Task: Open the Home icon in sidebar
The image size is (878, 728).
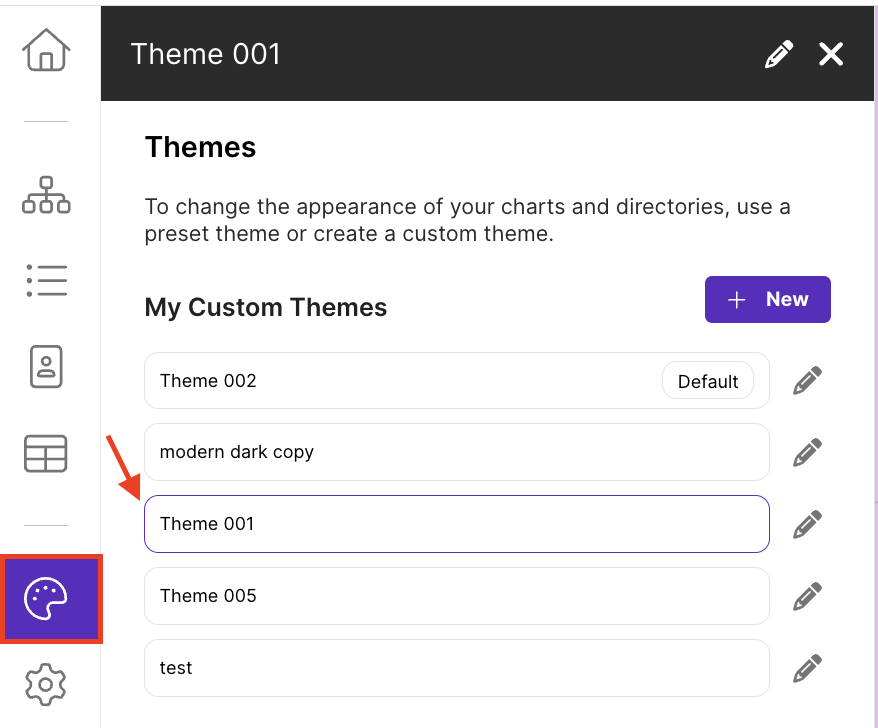Action: pyautogui.click(x=46, y=50)
